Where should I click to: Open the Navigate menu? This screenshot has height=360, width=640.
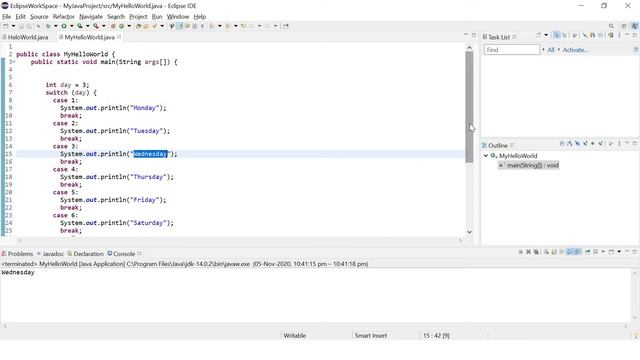[91, 16]
